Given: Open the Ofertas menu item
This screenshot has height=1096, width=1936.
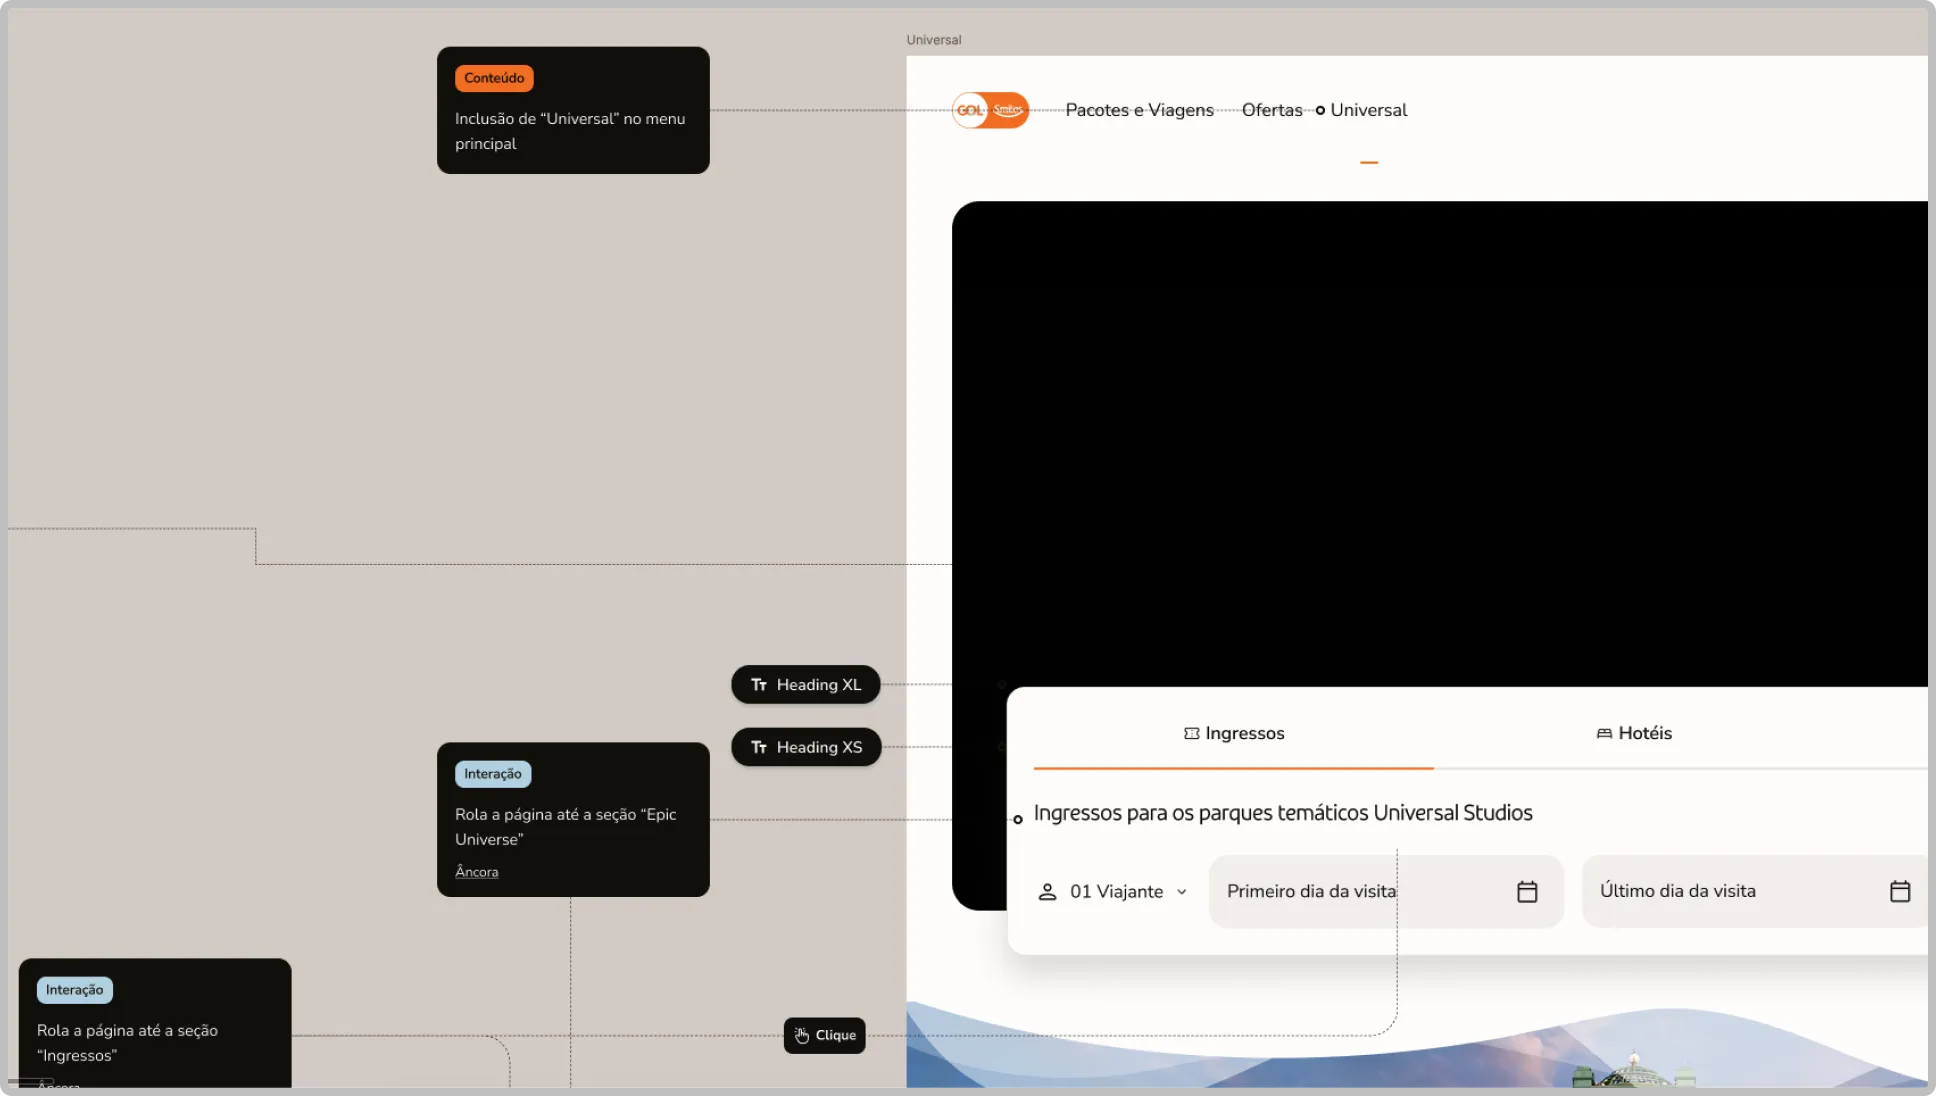Looking at the screenshot, I should (x=1272, y=110).
